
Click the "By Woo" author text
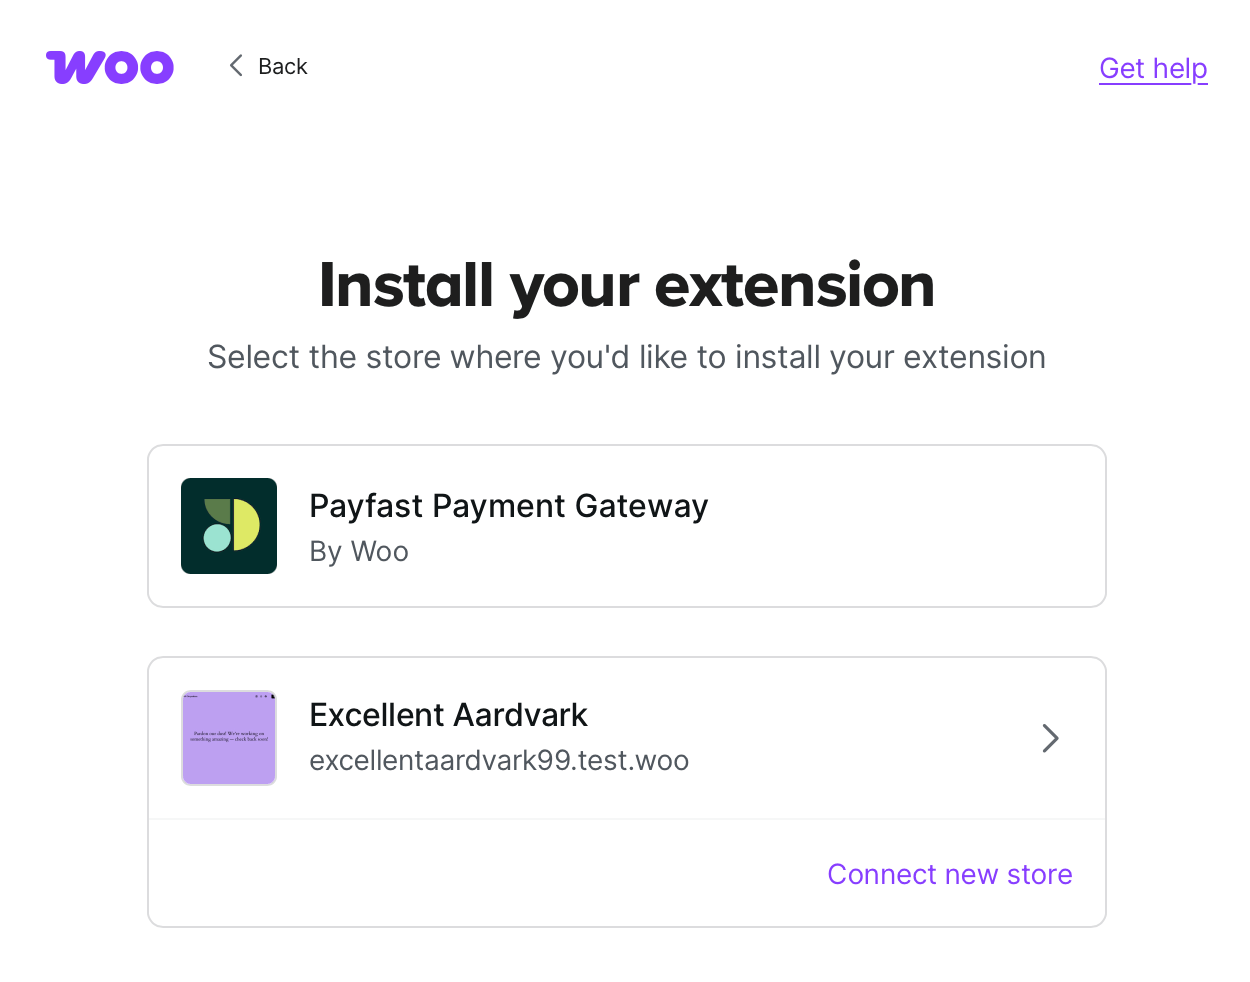[x=359, y=552]
